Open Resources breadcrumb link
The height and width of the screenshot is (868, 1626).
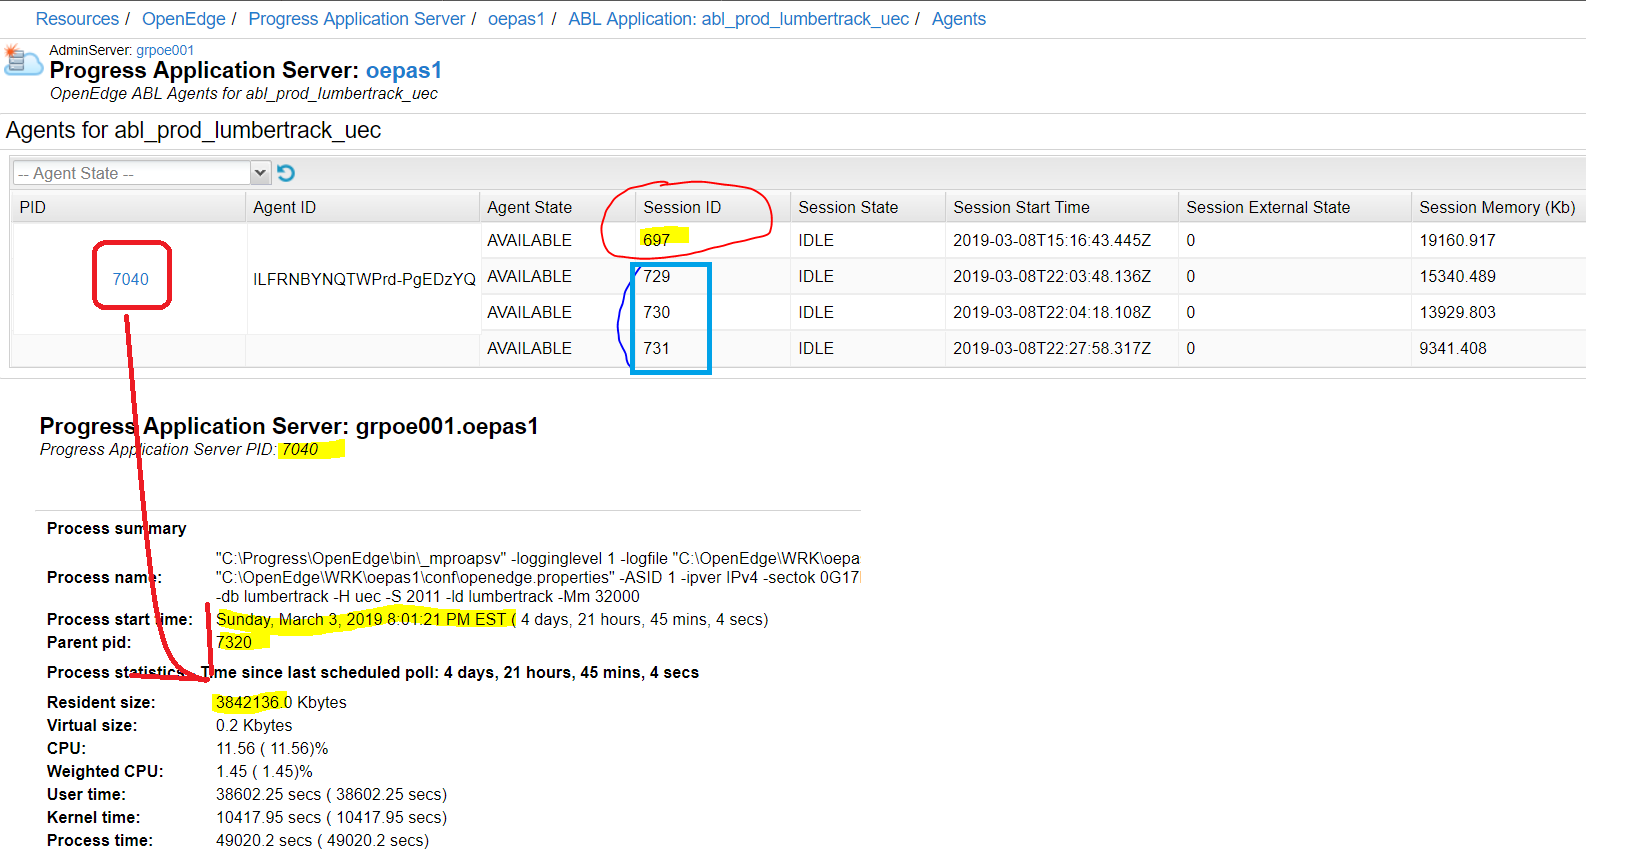77,19
